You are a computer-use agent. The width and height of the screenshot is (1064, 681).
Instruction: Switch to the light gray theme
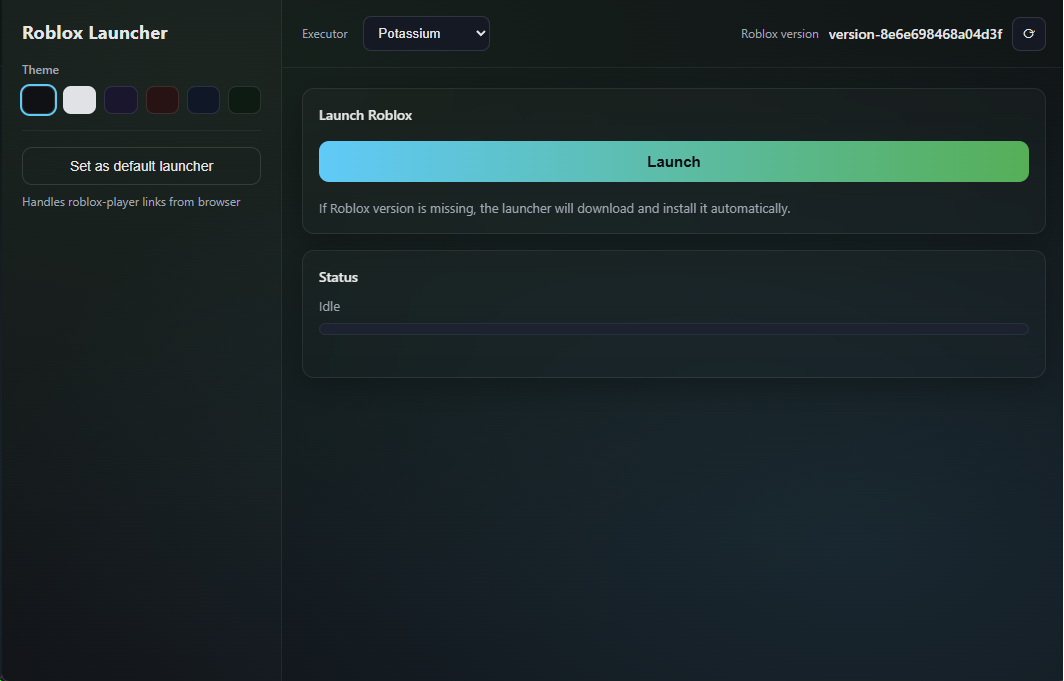pyautogui.click(x=79, y=99)
